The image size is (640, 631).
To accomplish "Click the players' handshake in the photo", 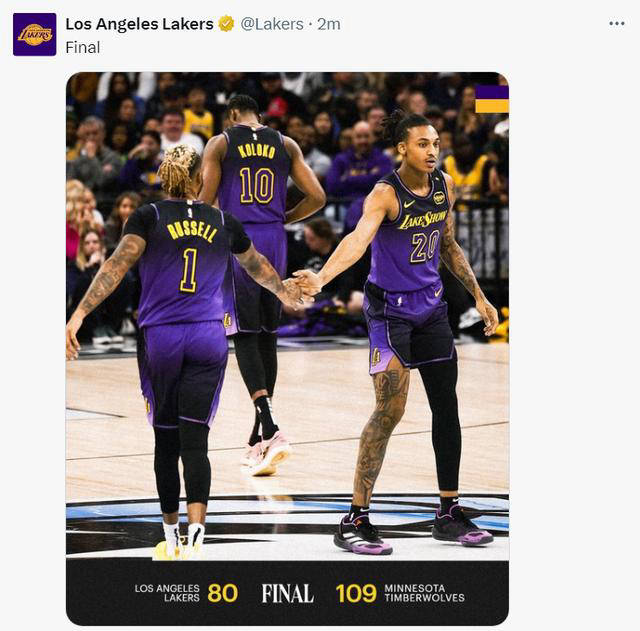I will click(x=300, y=287).
